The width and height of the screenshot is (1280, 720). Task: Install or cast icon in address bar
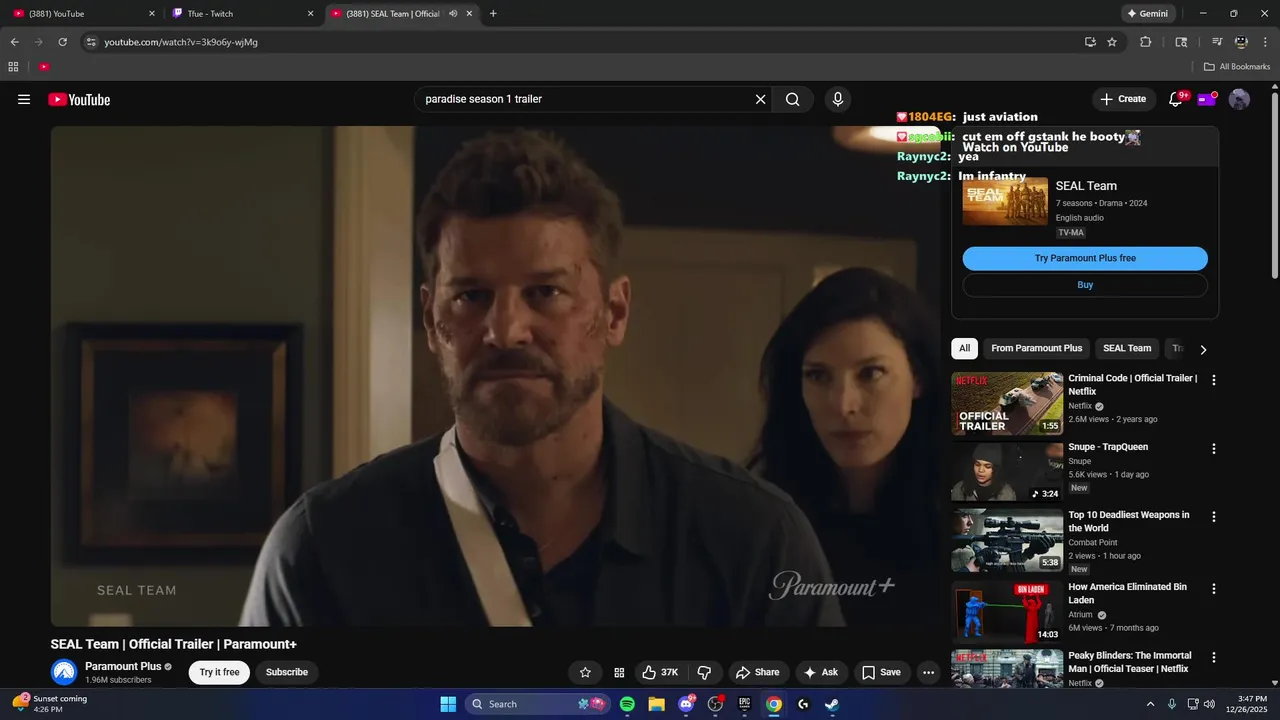[x=1090, y=42]
